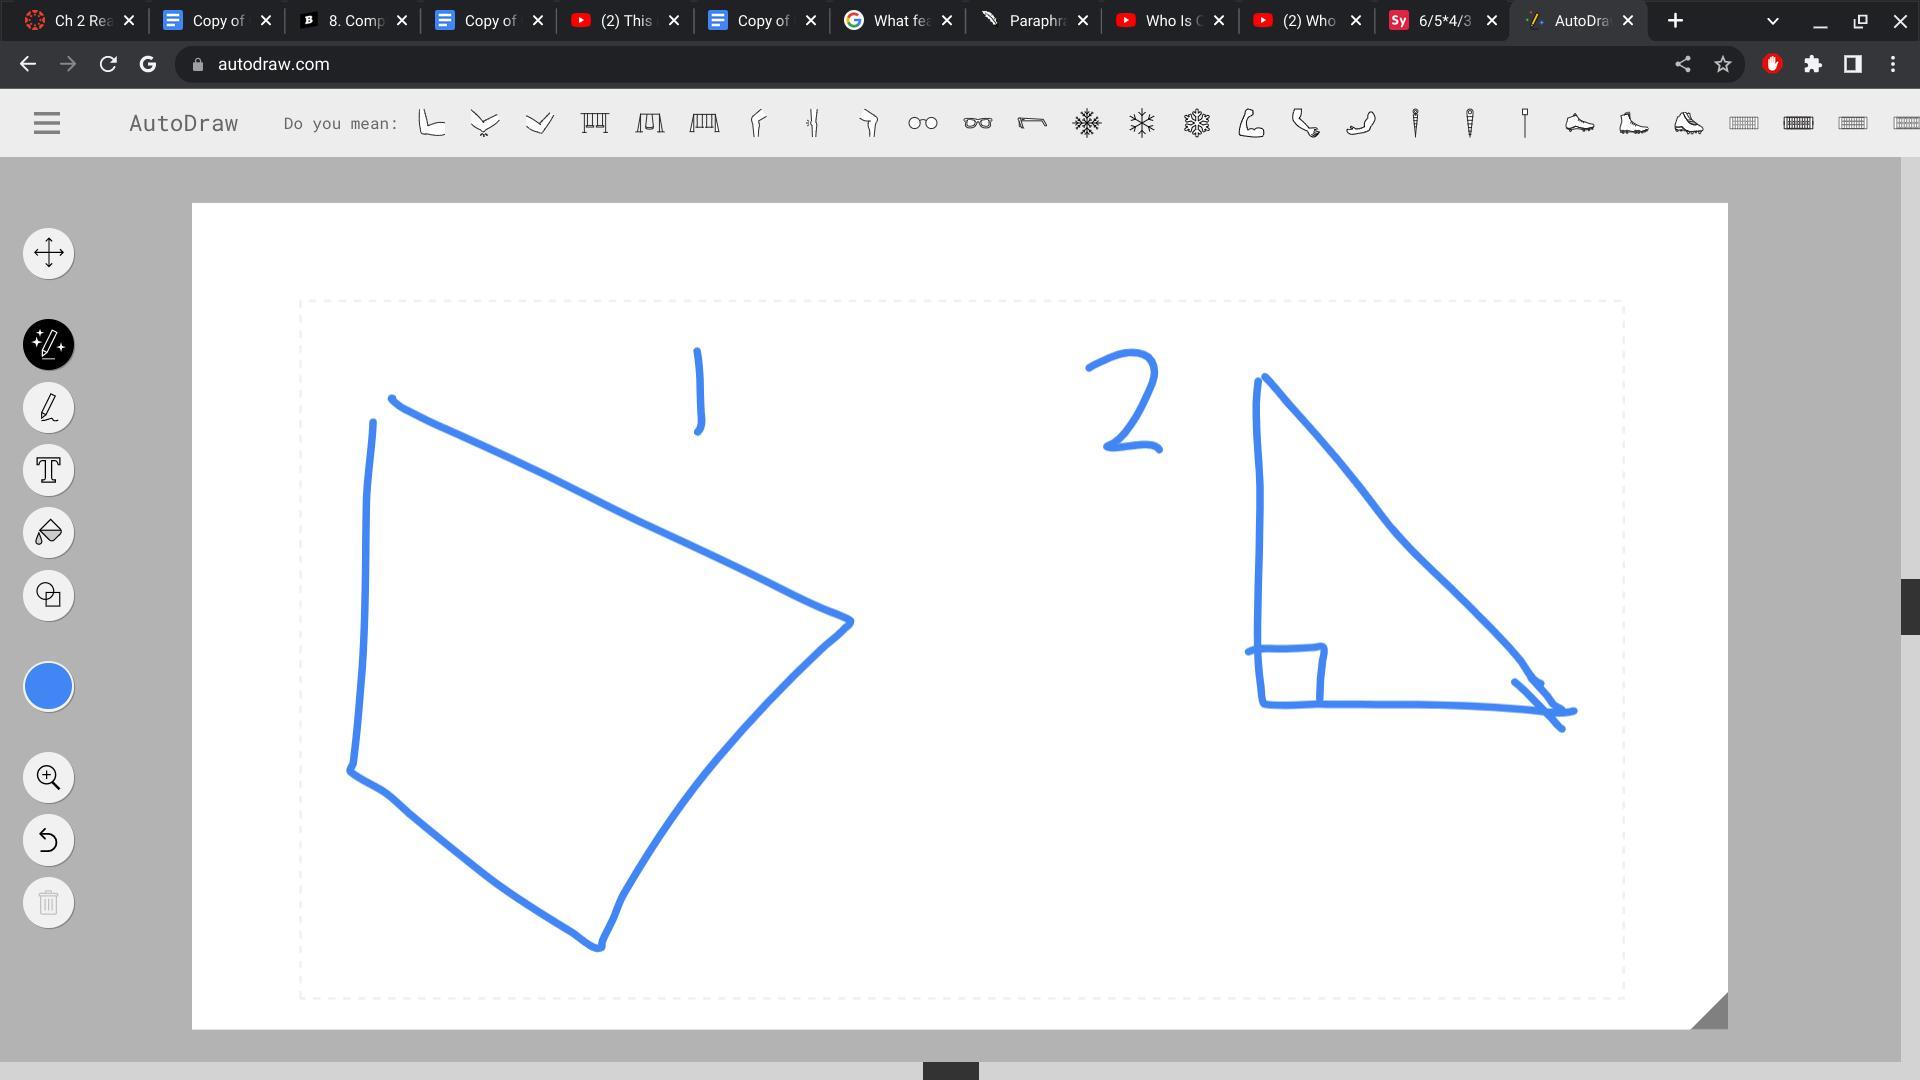Expand the Chrome tab search dropdown
Viewport: 1920px width, 1080px height.
pos(1772,20)
